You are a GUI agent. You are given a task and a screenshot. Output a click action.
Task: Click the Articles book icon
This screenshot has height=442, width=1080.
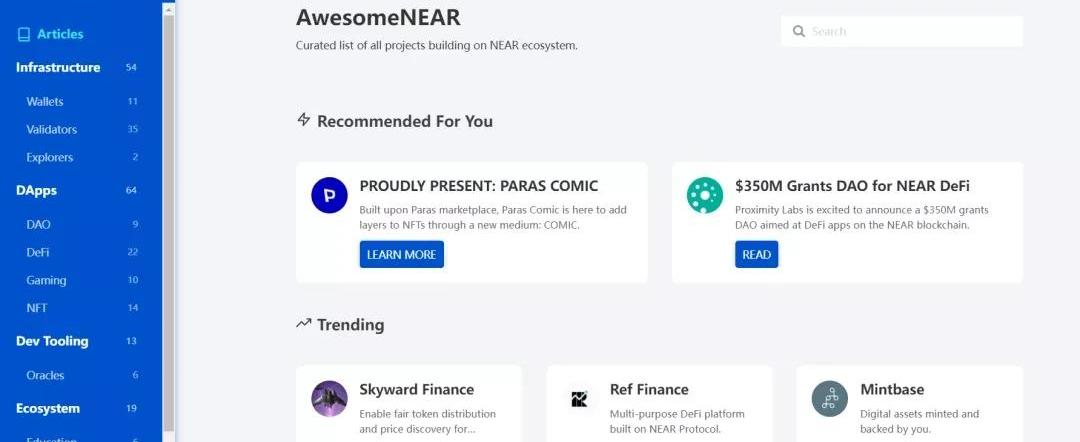pyautogui.click(x=24, y=34)
